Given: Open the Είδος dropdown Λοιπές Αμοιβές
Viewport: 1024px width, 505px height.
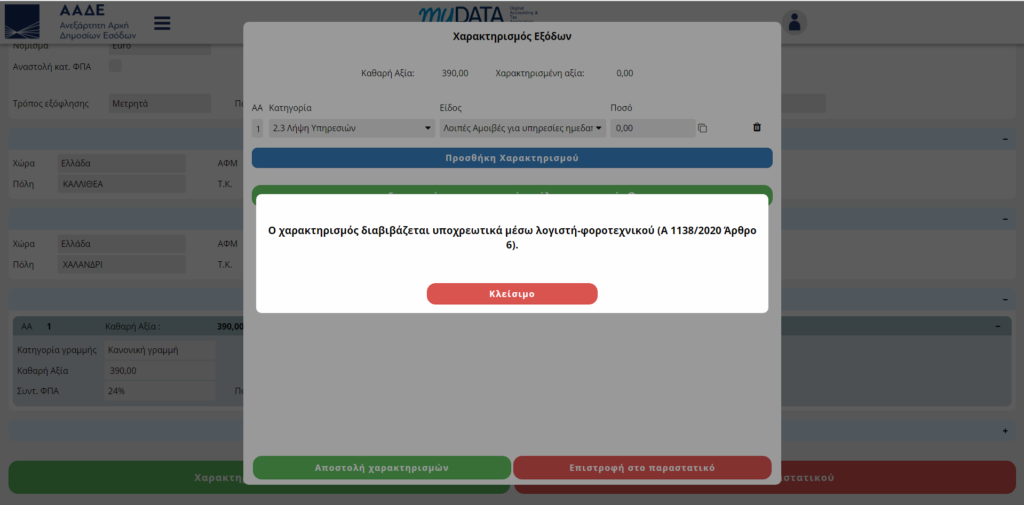Looking at the screenshot, I should coord(522,128).
